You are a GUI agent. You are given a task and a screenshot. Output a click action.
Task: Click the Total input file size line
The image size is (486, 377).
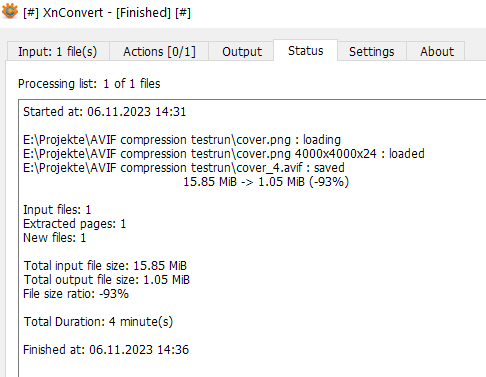105,266
